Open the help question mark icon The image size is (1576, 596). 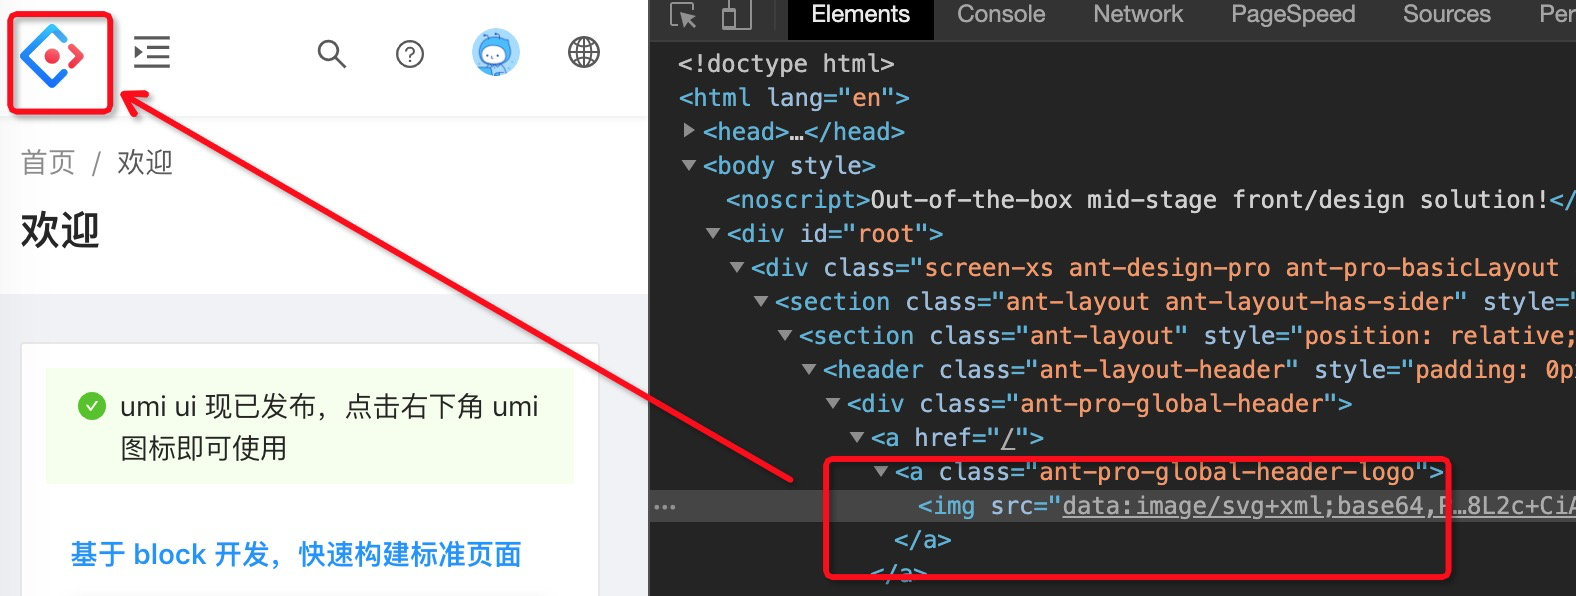[410, 54]
